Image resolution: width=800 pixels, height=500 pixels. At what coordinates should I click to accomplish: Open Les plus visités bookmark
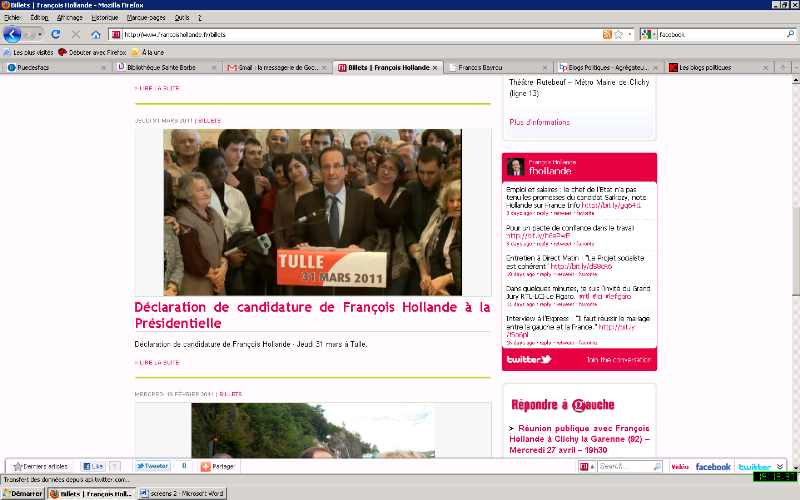tap(29, 52)
